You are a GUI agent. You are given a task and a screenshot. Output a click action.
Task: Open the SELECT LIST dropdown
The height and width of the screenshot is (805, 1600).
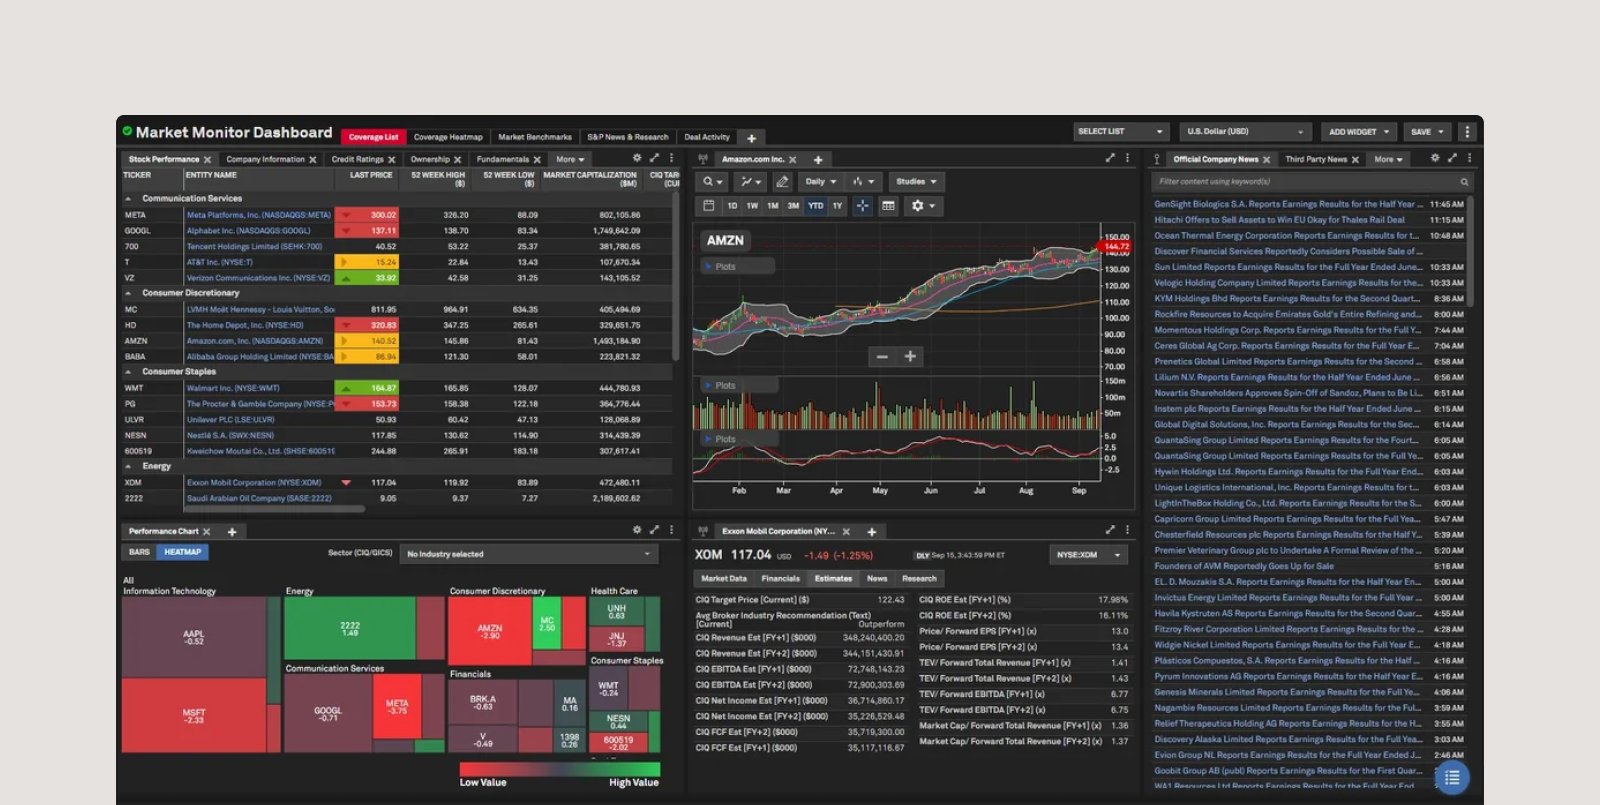pyautogui.click(x=1121, y=132)
